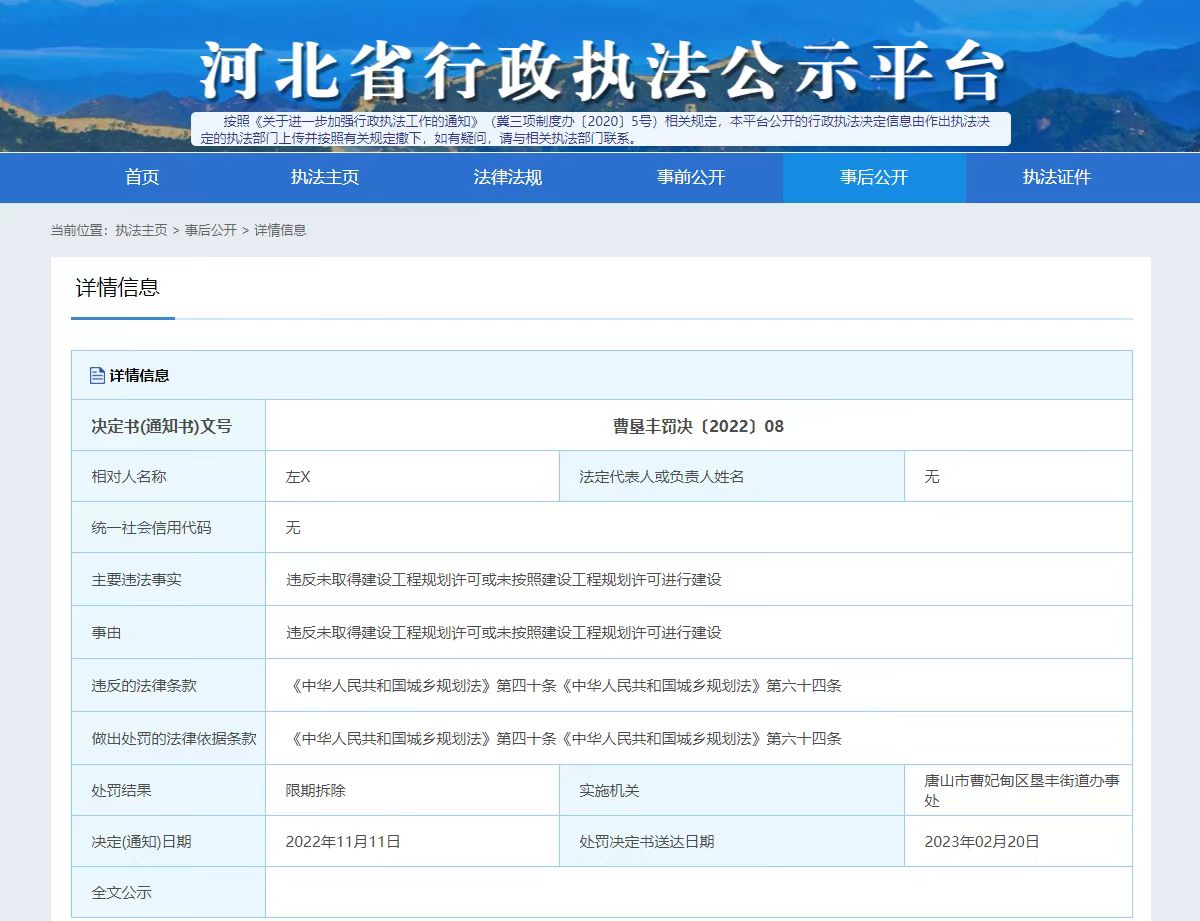The height and width of the screenshot is (921, 1200).
Task: Click the 事后公开 breadcrumb link
Action: 211,230
